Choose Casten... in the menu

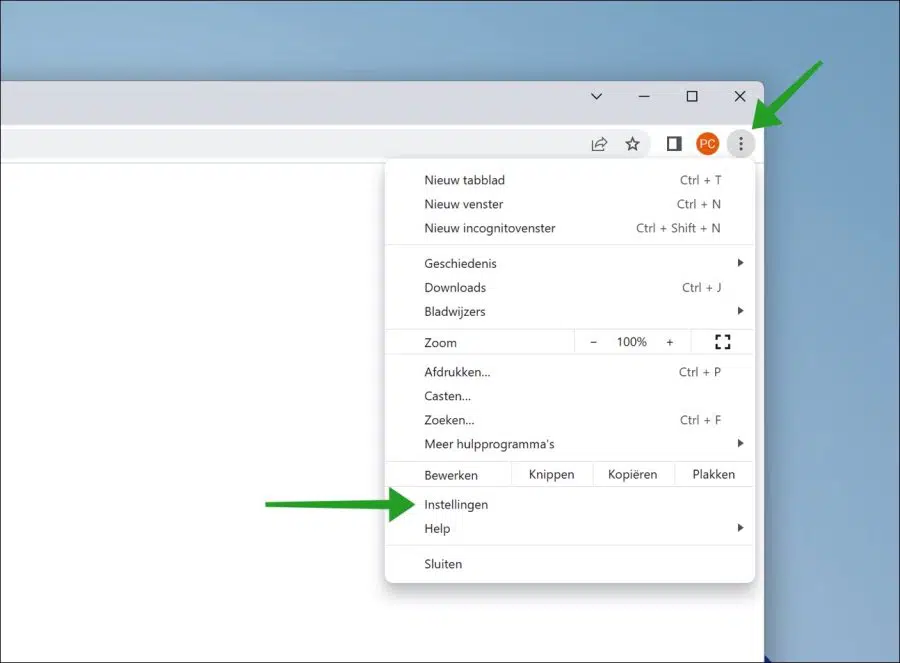pyautogui.click(x=570, y=396)
